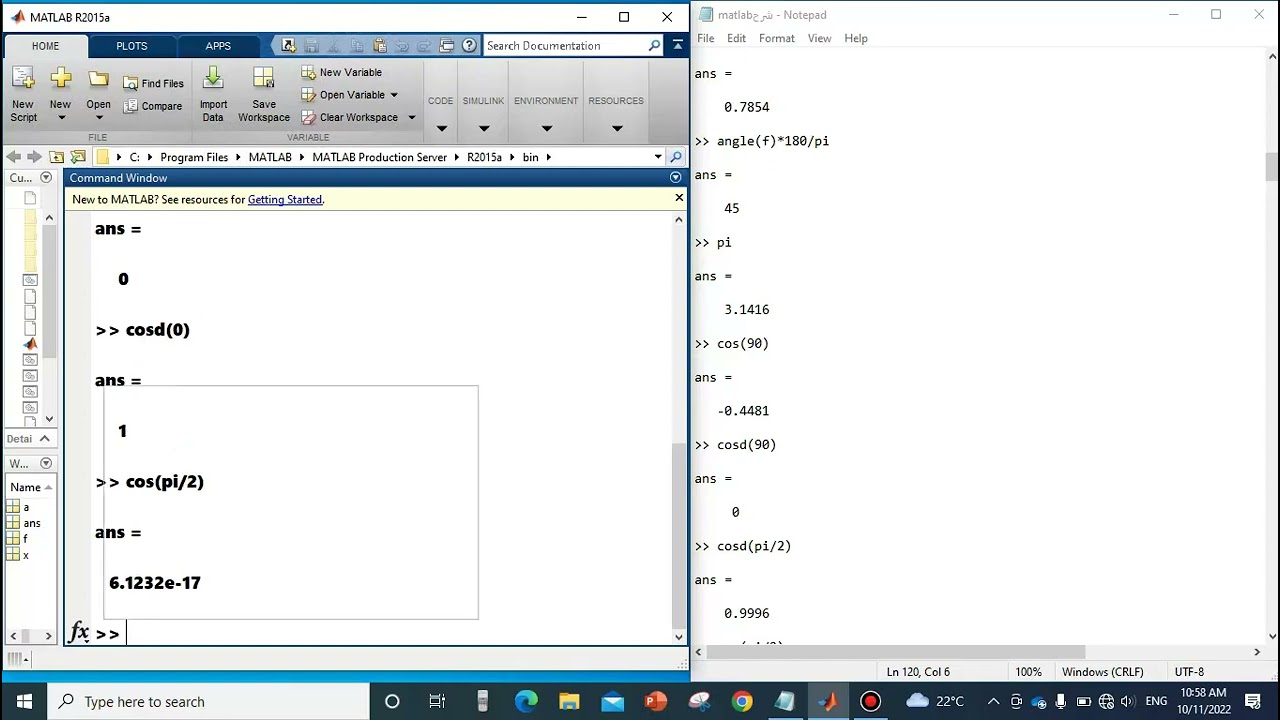The height and width of the screenshot is (720, 1280).
Task: Click the up one level folder icon
Action: [57, 157]
